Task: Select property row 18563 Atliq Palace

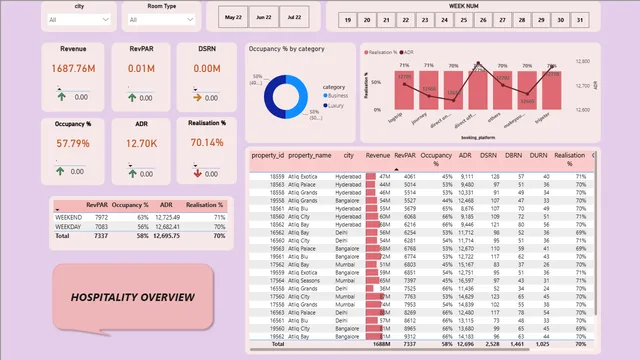Action: tap(422, 184)
